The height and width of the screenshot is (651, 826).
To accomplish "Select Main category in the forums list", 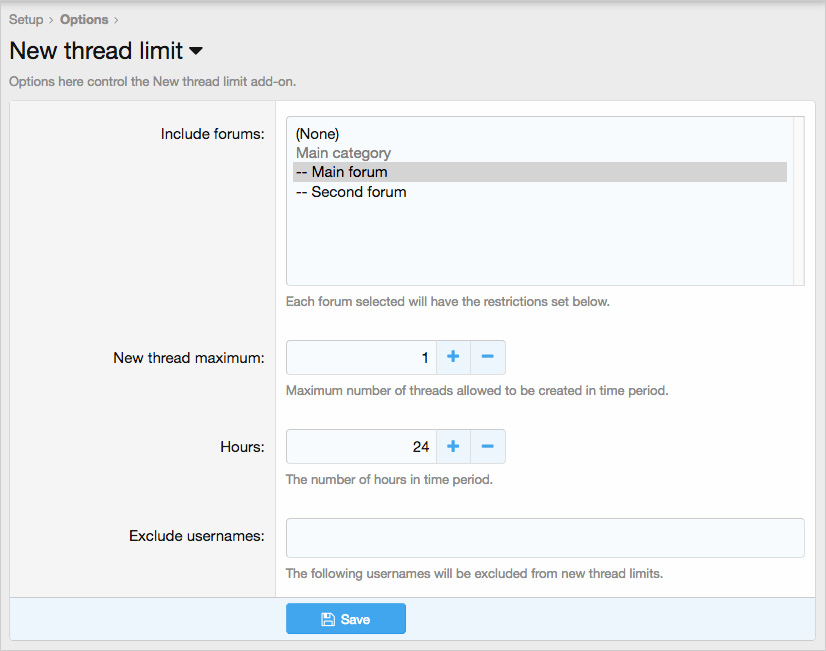I will pyautogui.click(x=343, y=153).
